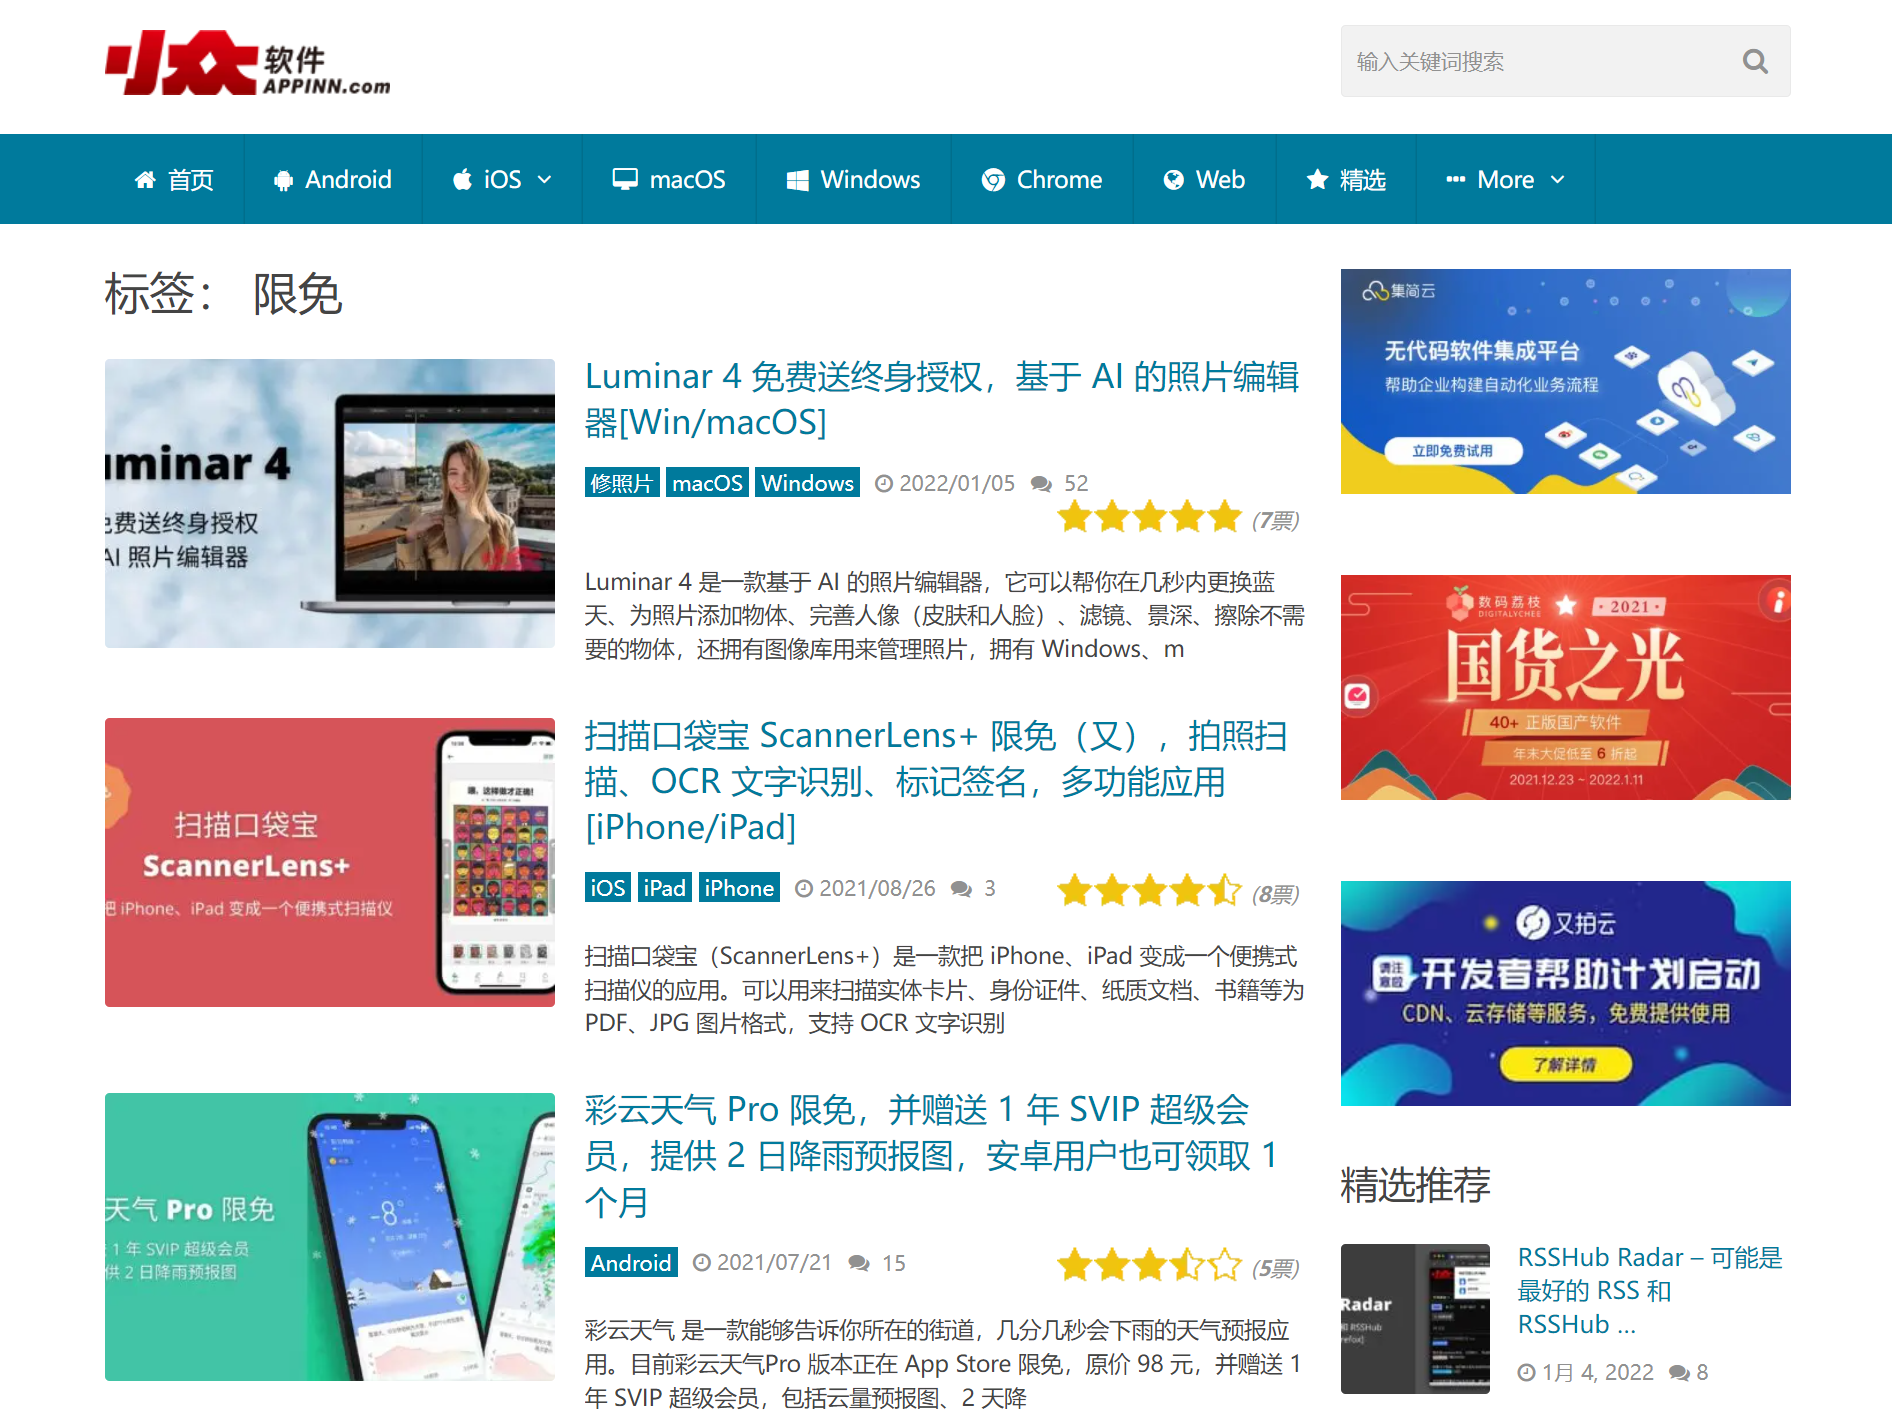Rate 彩云天气 article with first star
1892x1426 pixels.
1075,1265
